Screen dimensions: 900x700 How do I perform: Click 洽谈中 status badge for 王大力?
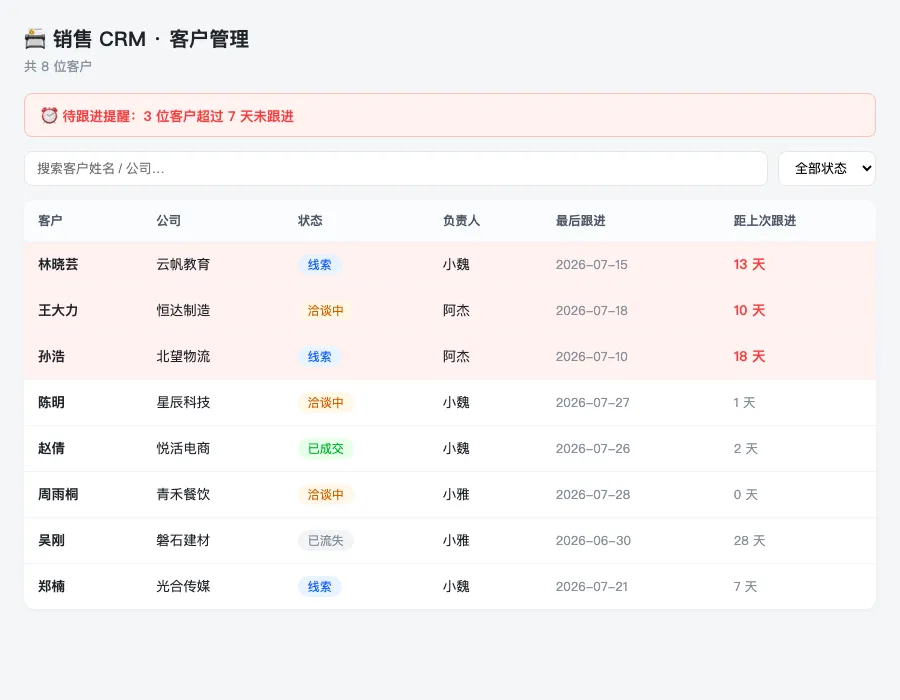(x=325, y=310)
